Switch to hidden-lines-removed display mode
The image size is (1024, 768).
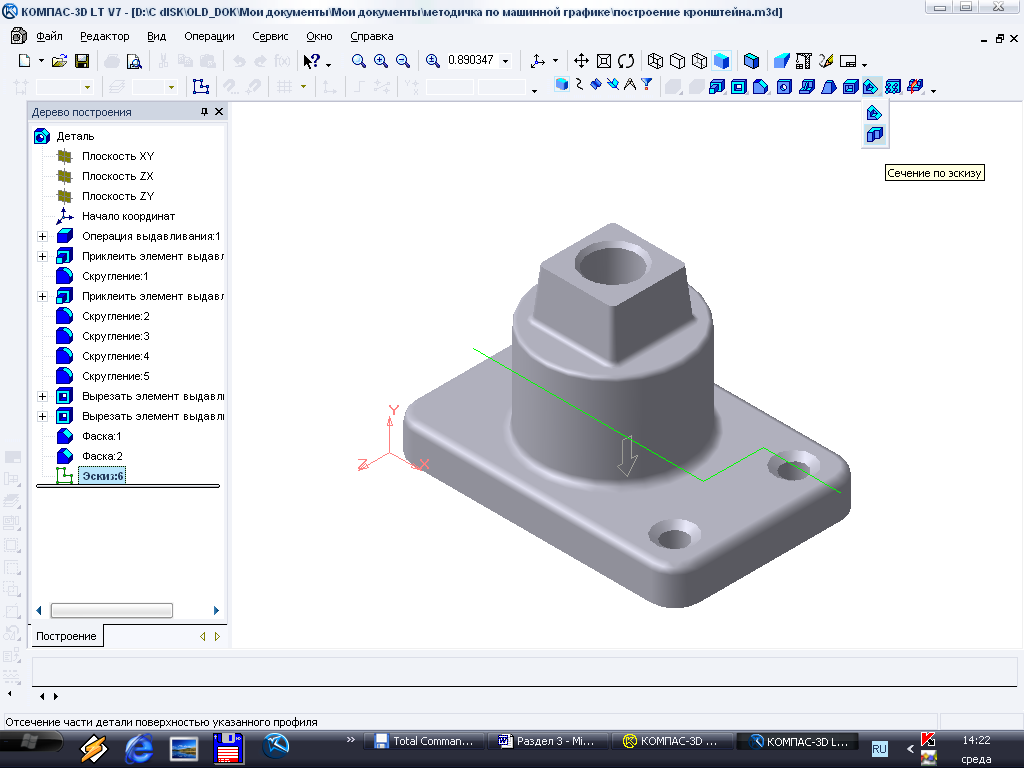coord(677,61)
